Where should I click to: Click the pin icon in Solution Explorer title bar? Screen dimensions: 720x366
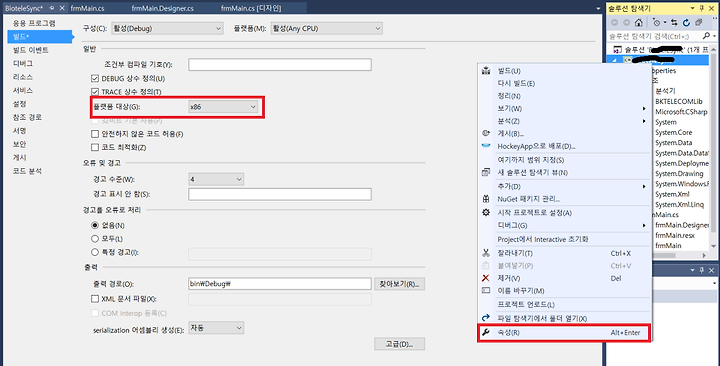click(702, 8)
